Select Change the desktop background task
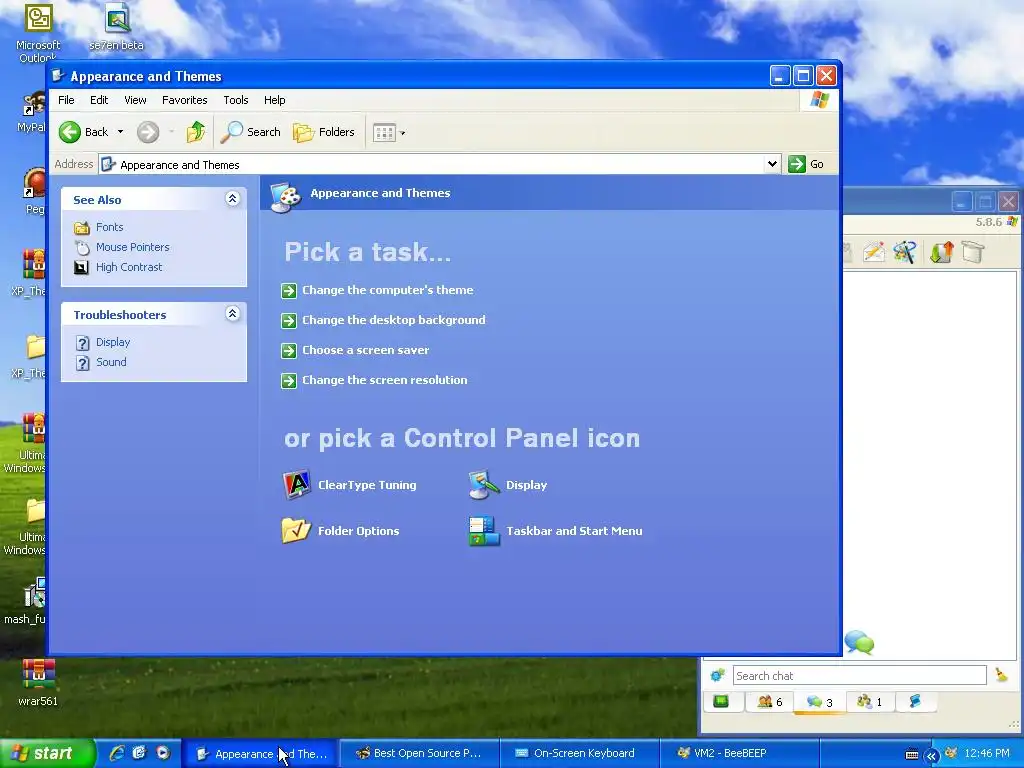The width and height of the screenshot is (1024, 768). 383,320
